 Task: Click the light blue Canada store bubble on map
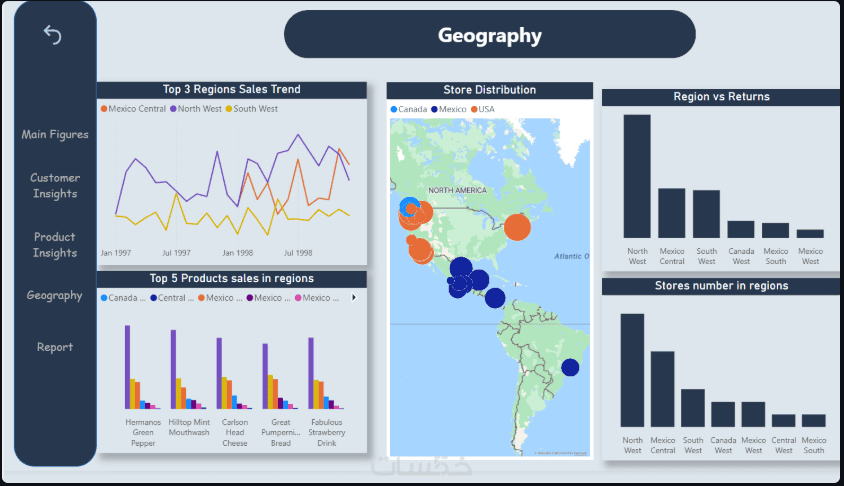409,207
